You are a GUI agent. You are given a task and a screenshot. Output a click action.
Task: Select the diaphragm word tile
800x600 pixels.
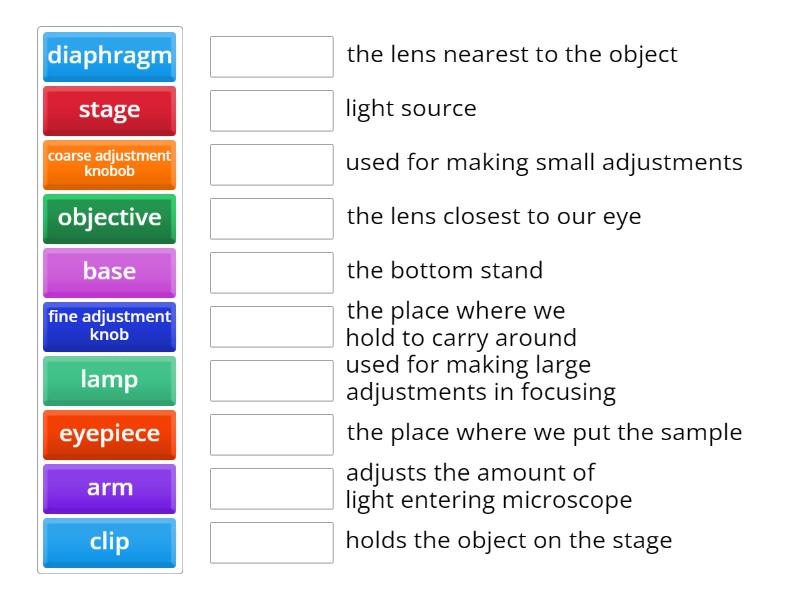[109, 57]
